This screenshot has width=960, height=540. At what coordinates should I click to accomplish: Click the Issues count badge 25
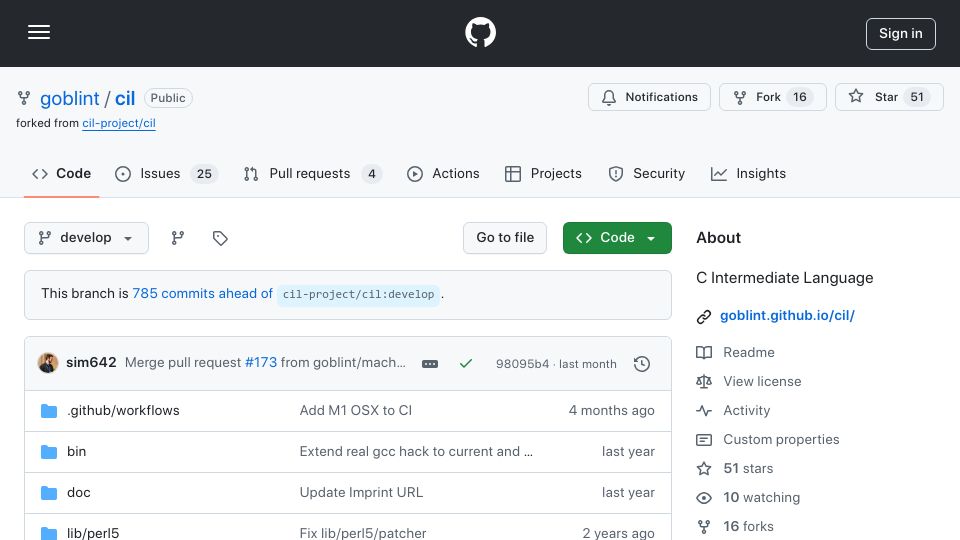[204, 174]
